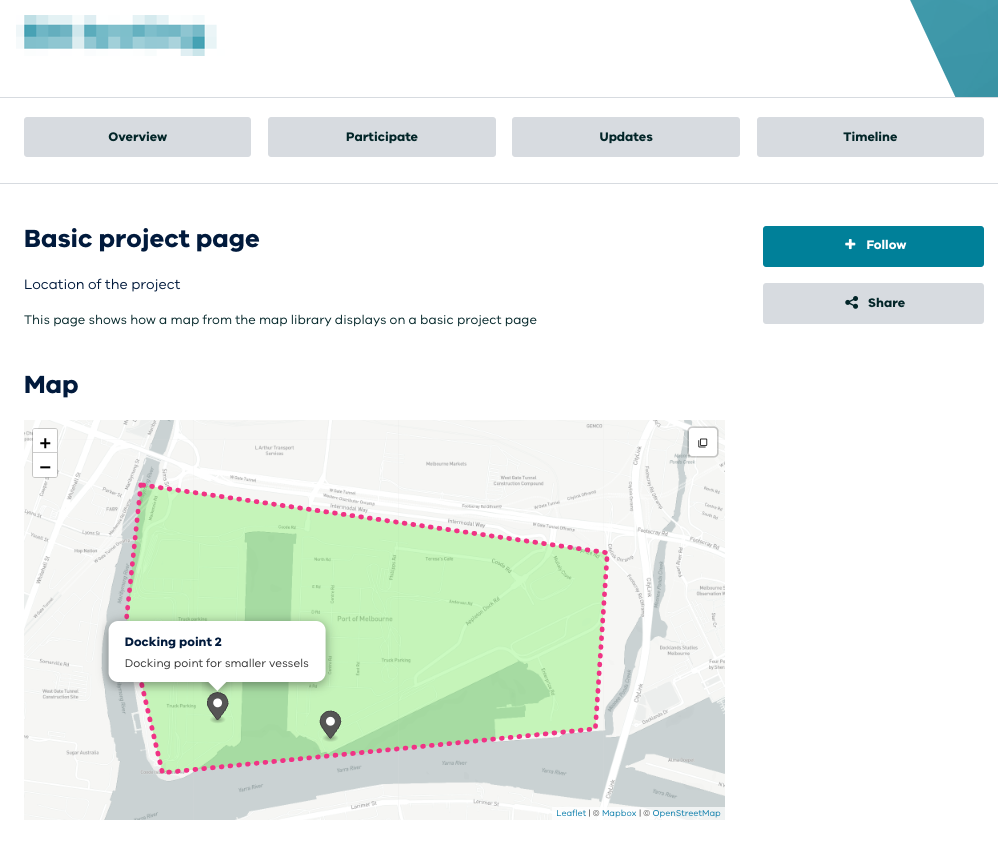Viewport: 998px width, 863px height.
Task: Zoom in on the map
Action: (x=45, y=442)
